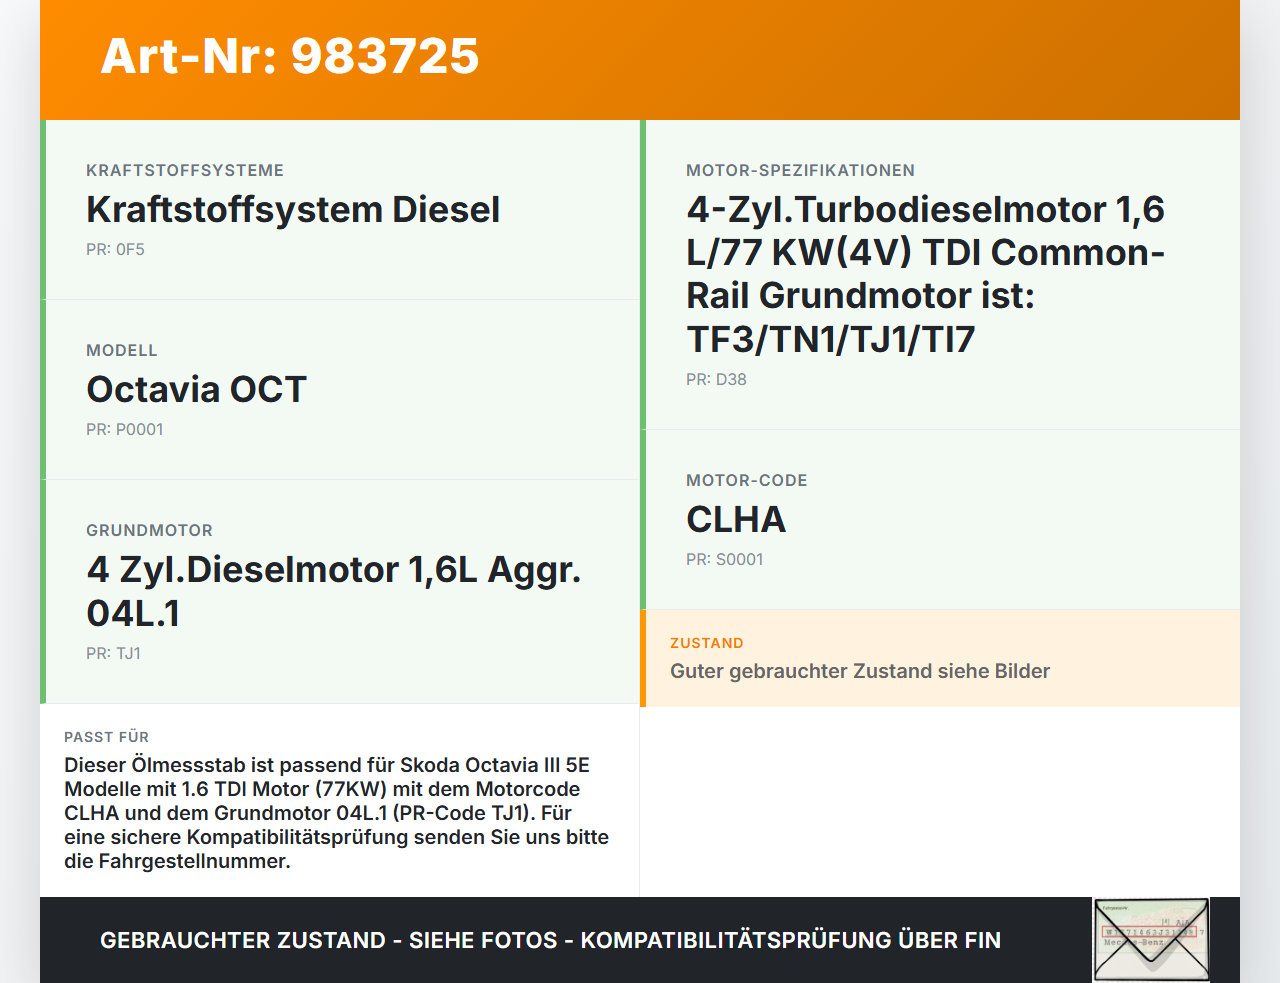Click the Ölmessstab compatibility description paragraph

point(336,813)
